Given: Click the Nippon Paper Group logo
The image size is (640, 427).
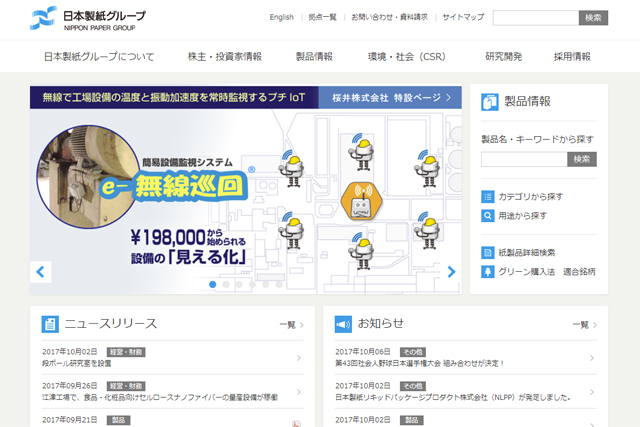Looking at the screenshot, I should coord(88,18).
